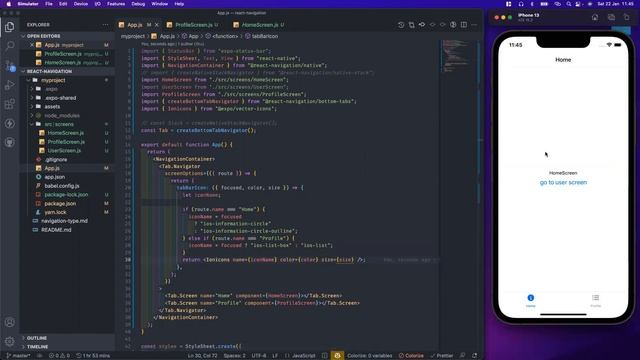The height and width of the screenshot is (360, 640).
Task: Open editor more actions ellipsis
Action: [x=474, y=25]
